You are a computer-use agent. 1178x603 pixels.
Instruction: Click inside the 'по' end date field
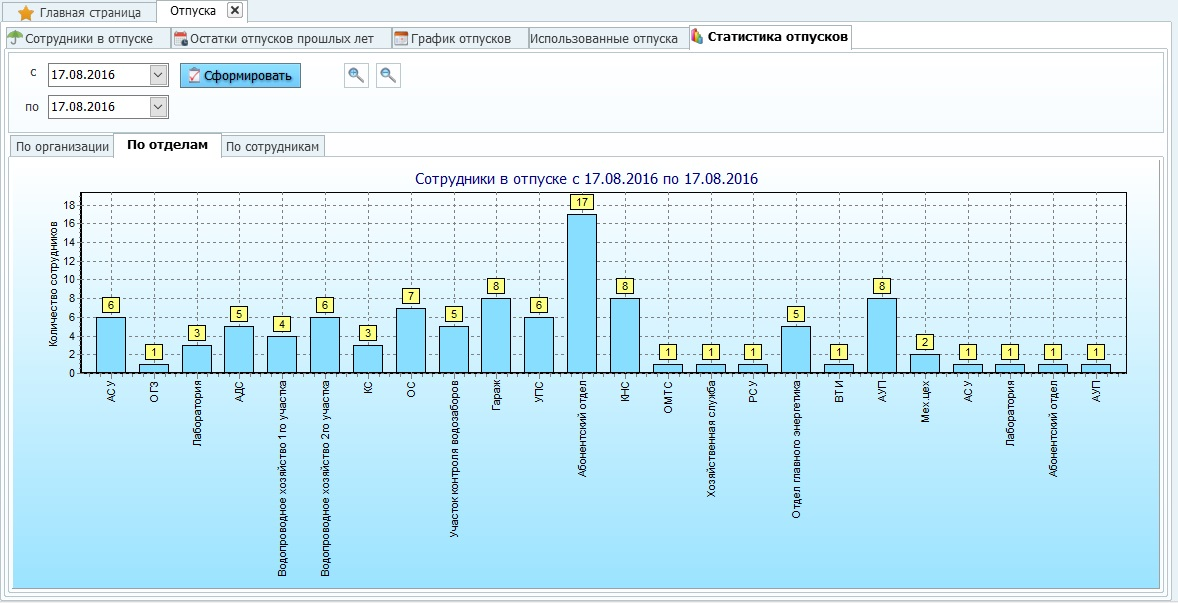click(x=97, y=107)
